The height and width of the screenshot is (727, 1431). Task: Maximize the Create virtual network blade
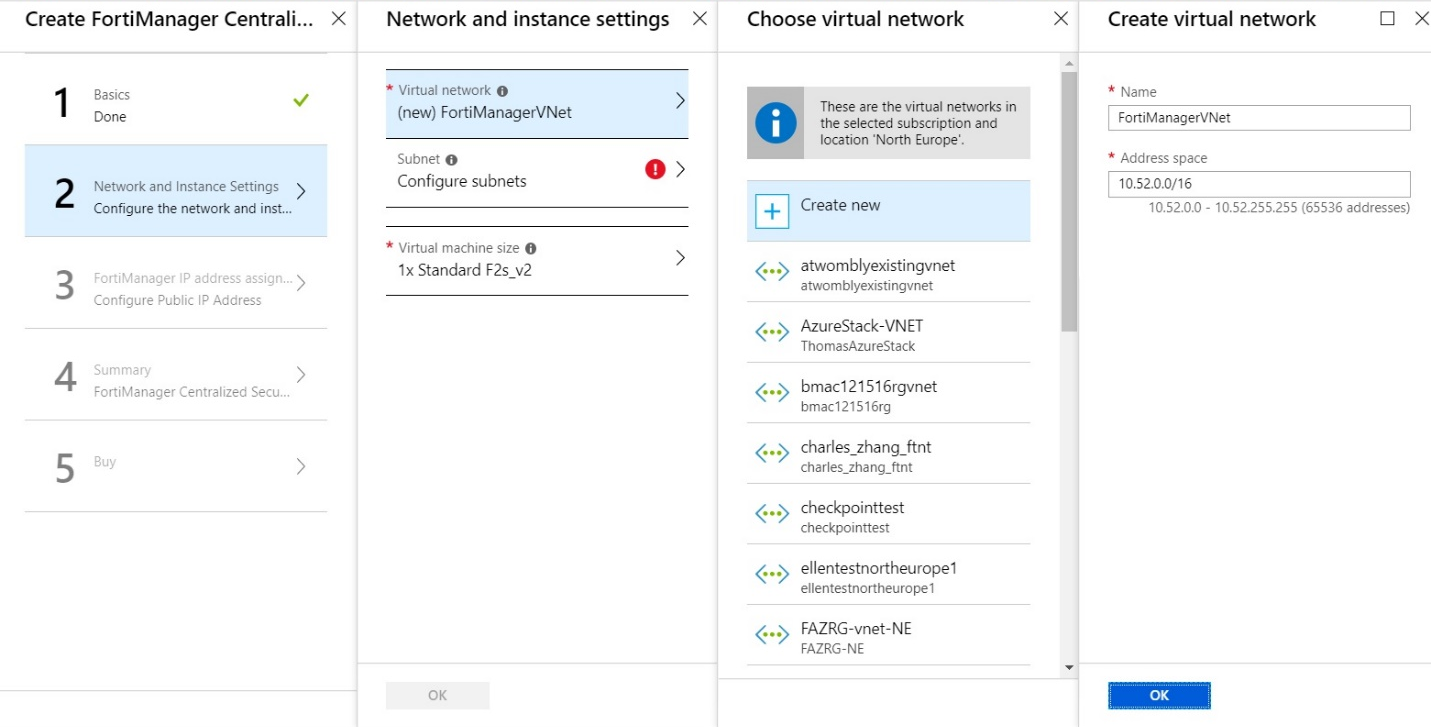click(x=1387, y=18)
